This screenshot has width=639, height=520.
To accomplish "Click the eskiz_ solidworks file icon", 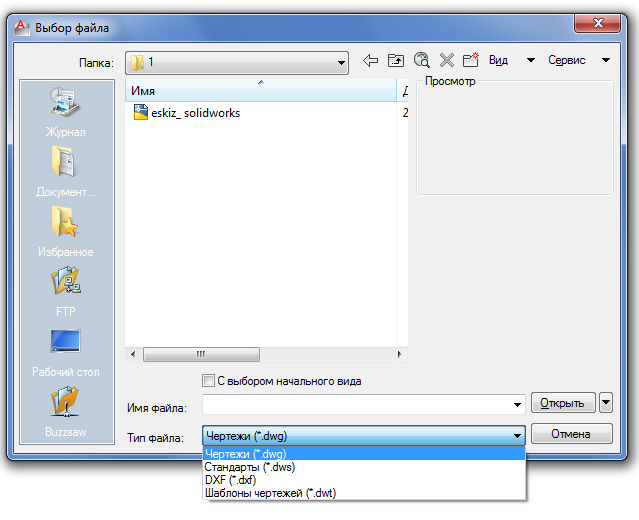I will 141,112.
